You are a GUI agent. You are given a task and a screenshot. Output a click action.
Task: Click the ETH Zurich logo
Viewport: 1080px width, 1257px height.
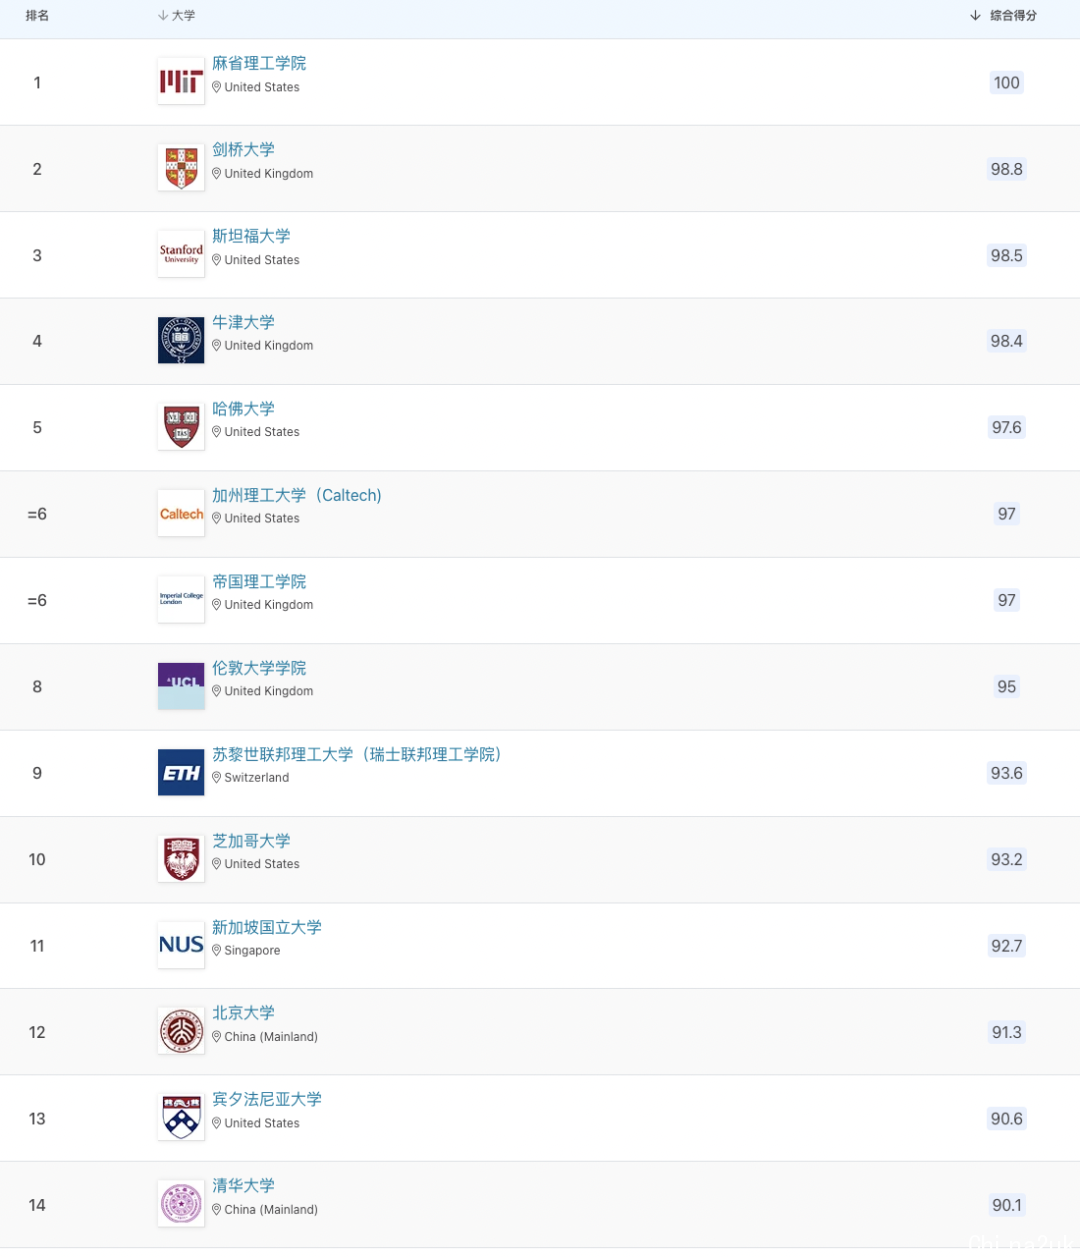tap(181, 773)
